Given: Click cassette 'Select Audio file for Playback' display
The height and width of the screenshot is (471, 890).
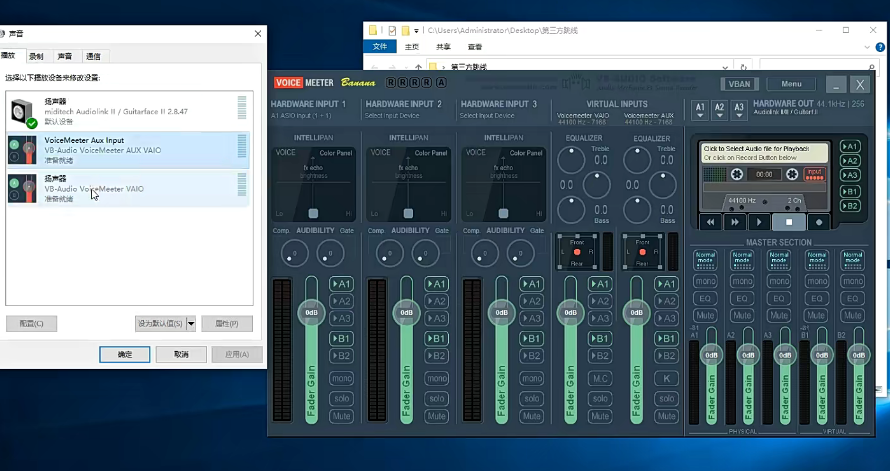Looking at the screenshot, I should (x=764, y=153).
